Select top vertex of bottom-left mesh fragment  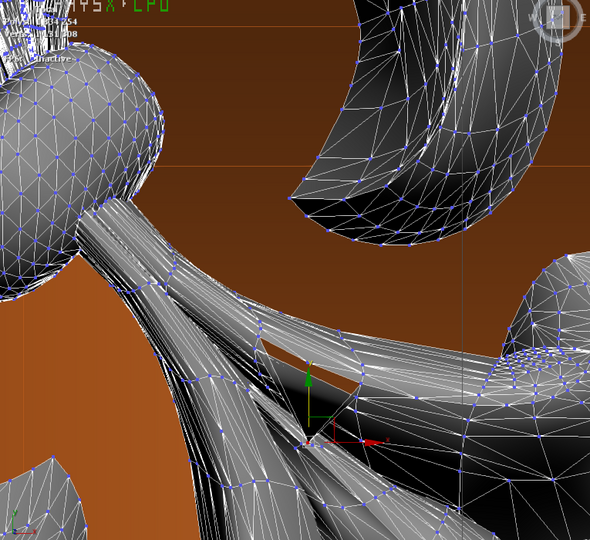point(53,456)
